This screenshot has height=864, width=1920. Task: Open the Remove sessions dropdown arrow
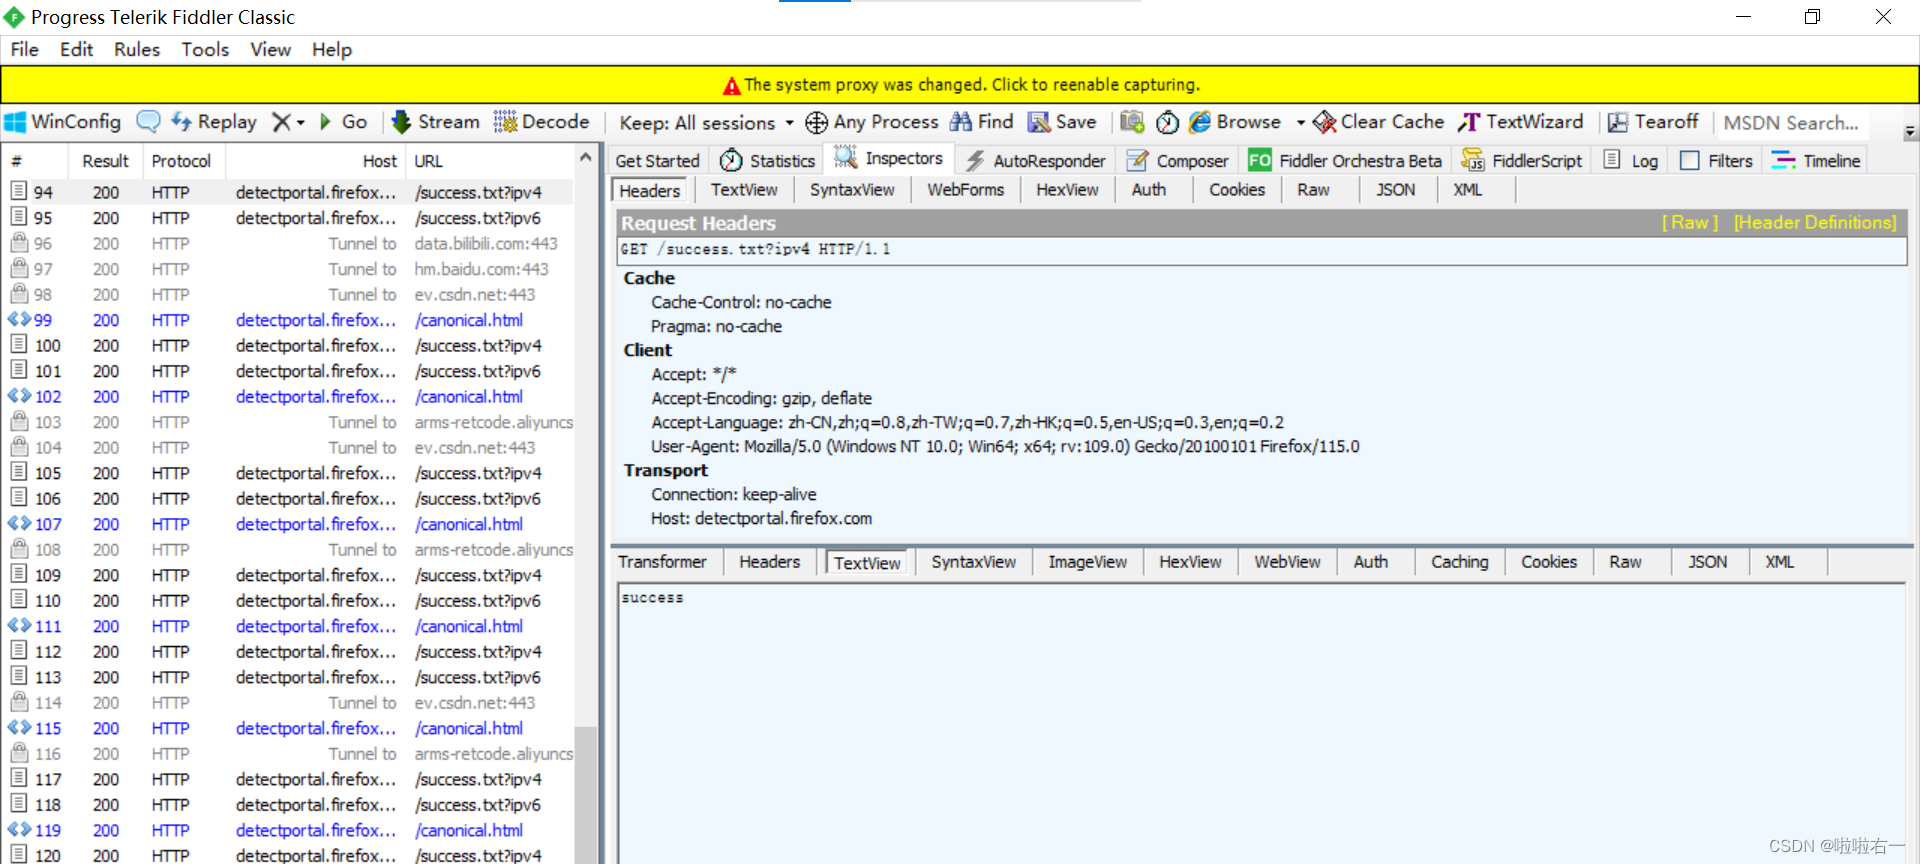click(x=300, y=123)
